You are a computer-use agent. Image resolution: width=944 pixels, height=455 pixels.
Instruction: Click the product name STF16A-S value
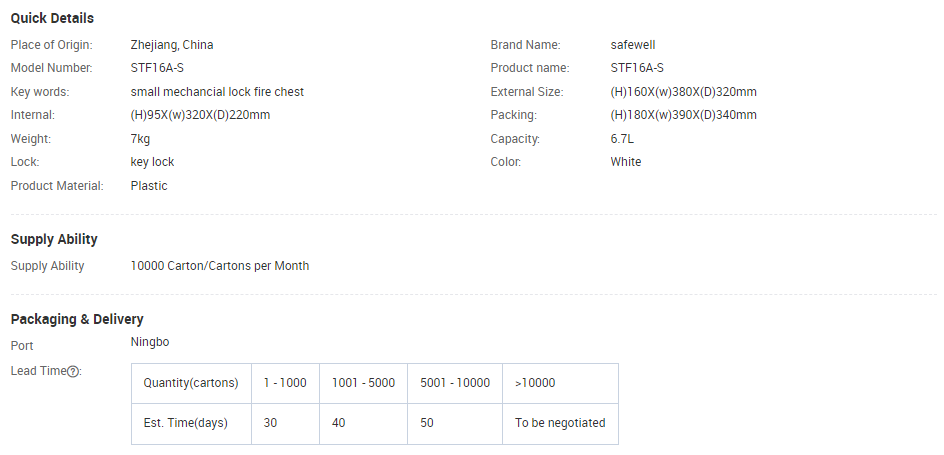coord(637,68)
